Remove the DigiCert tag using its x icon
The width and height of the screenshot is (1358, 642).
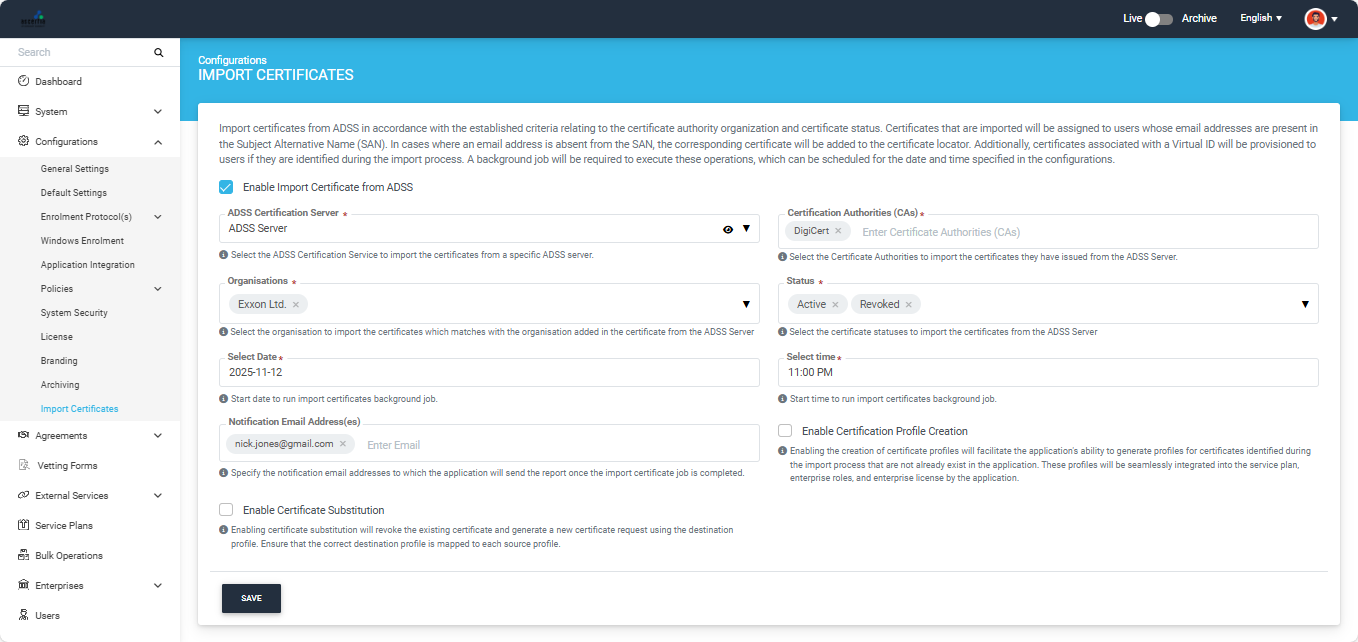click(x=838, y=232)
